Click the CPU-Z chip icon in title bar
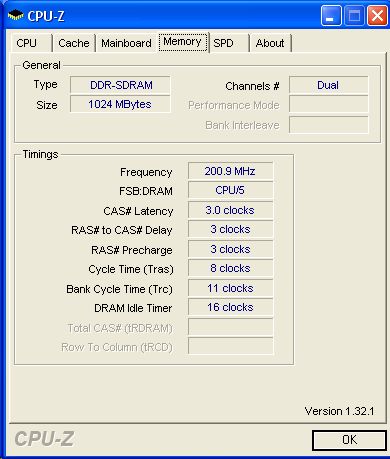Screen dimensions: 390x459 (16, 15)
